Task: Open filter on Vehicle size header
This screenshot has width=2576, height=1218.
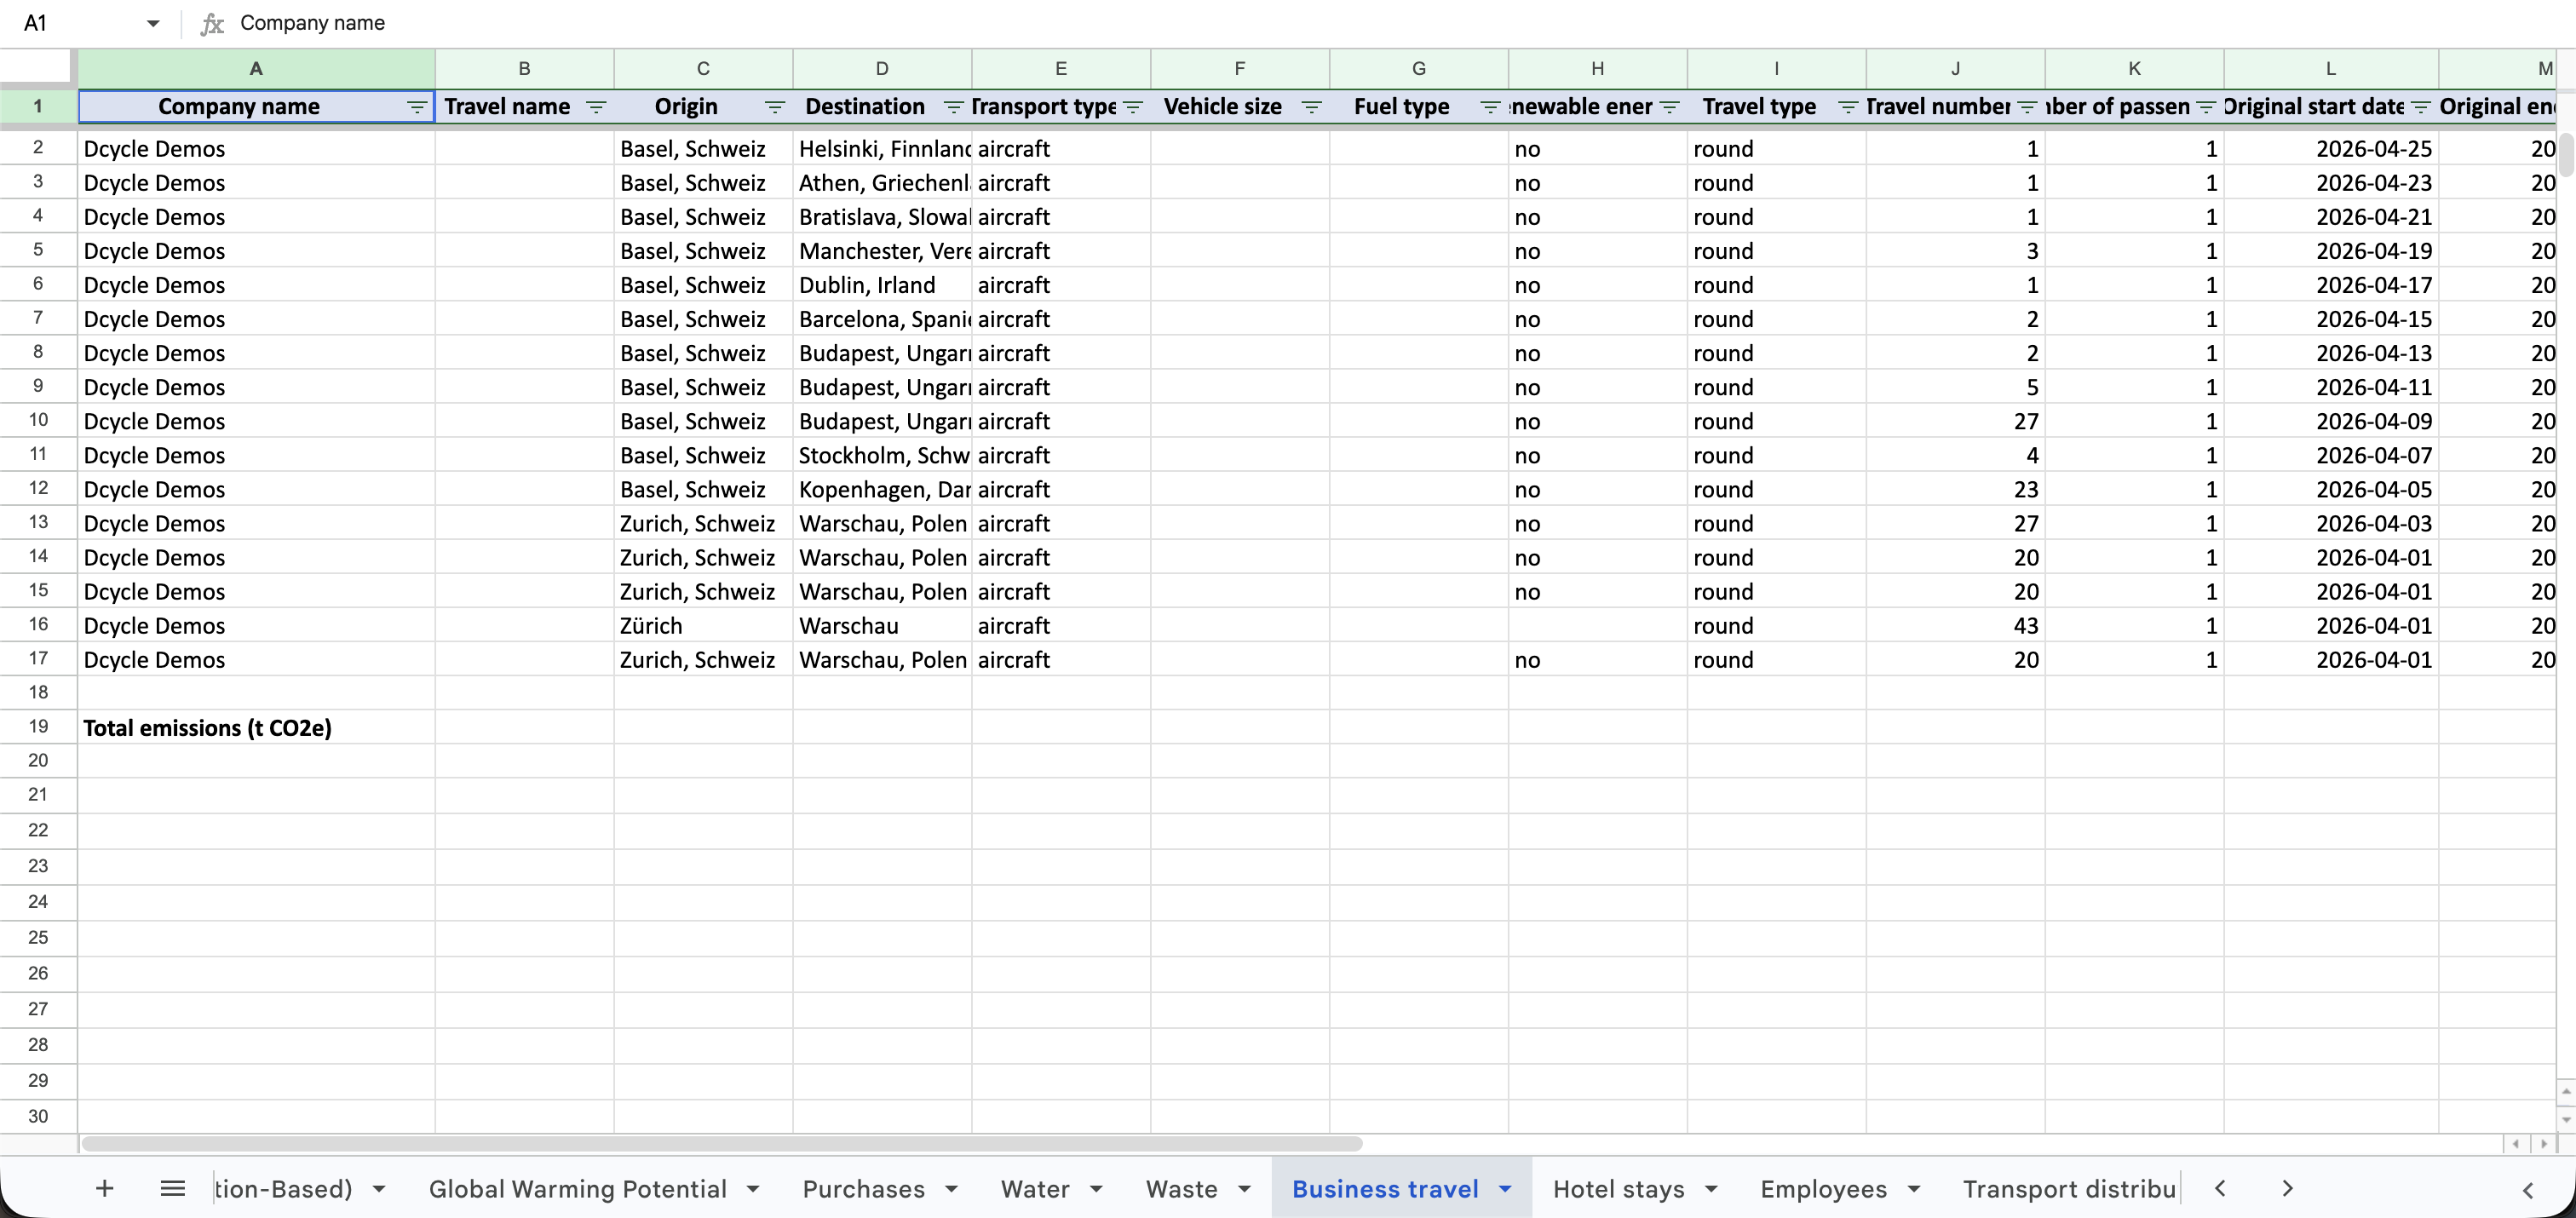Action: [x=1312, y=107]
